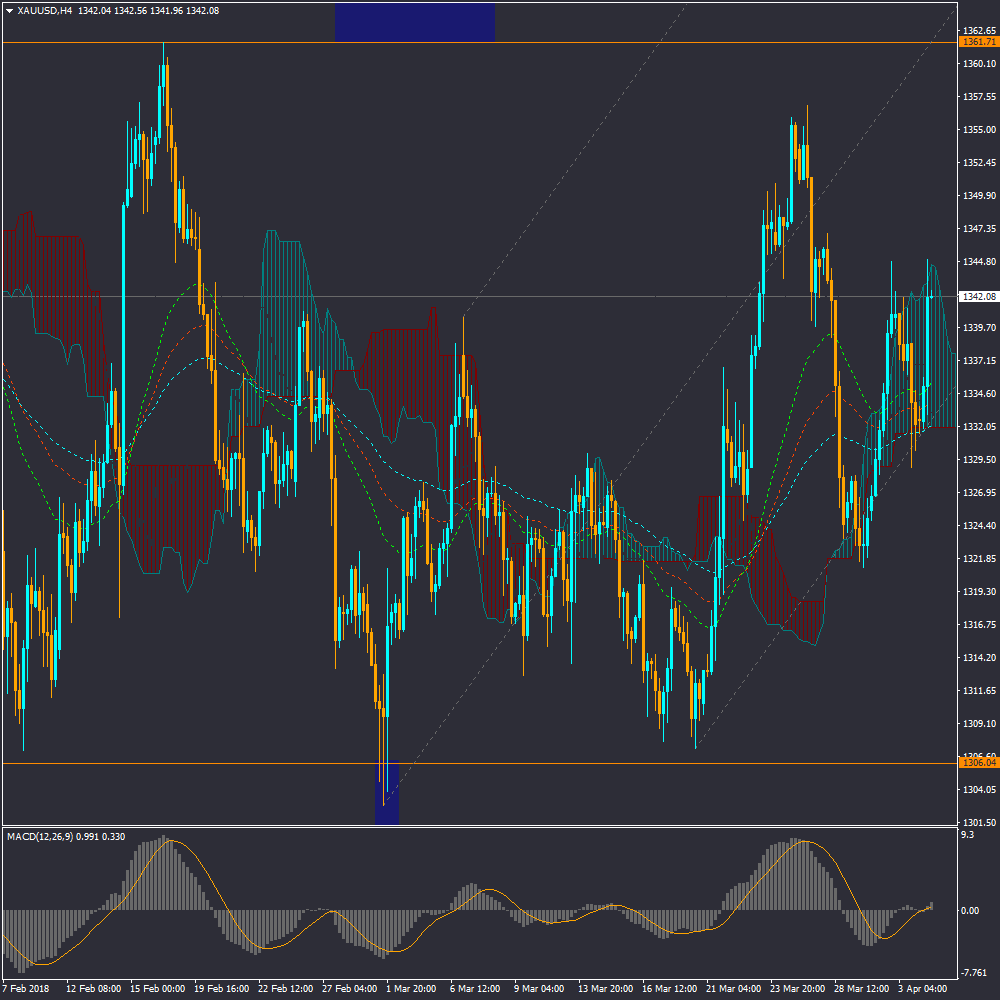
Task: Click 1314.20 on the price axis
Action: point(976,658)
